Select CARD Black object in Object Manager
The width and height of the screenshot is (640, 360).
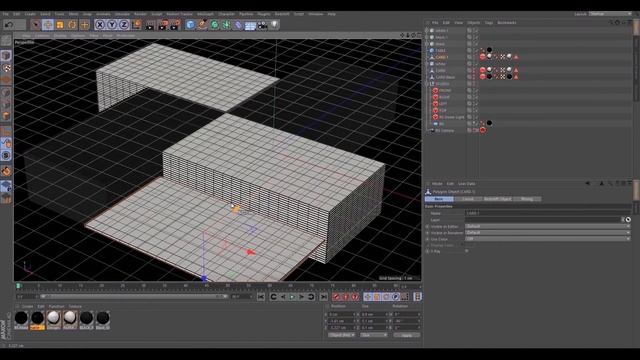tap(444, 77)
